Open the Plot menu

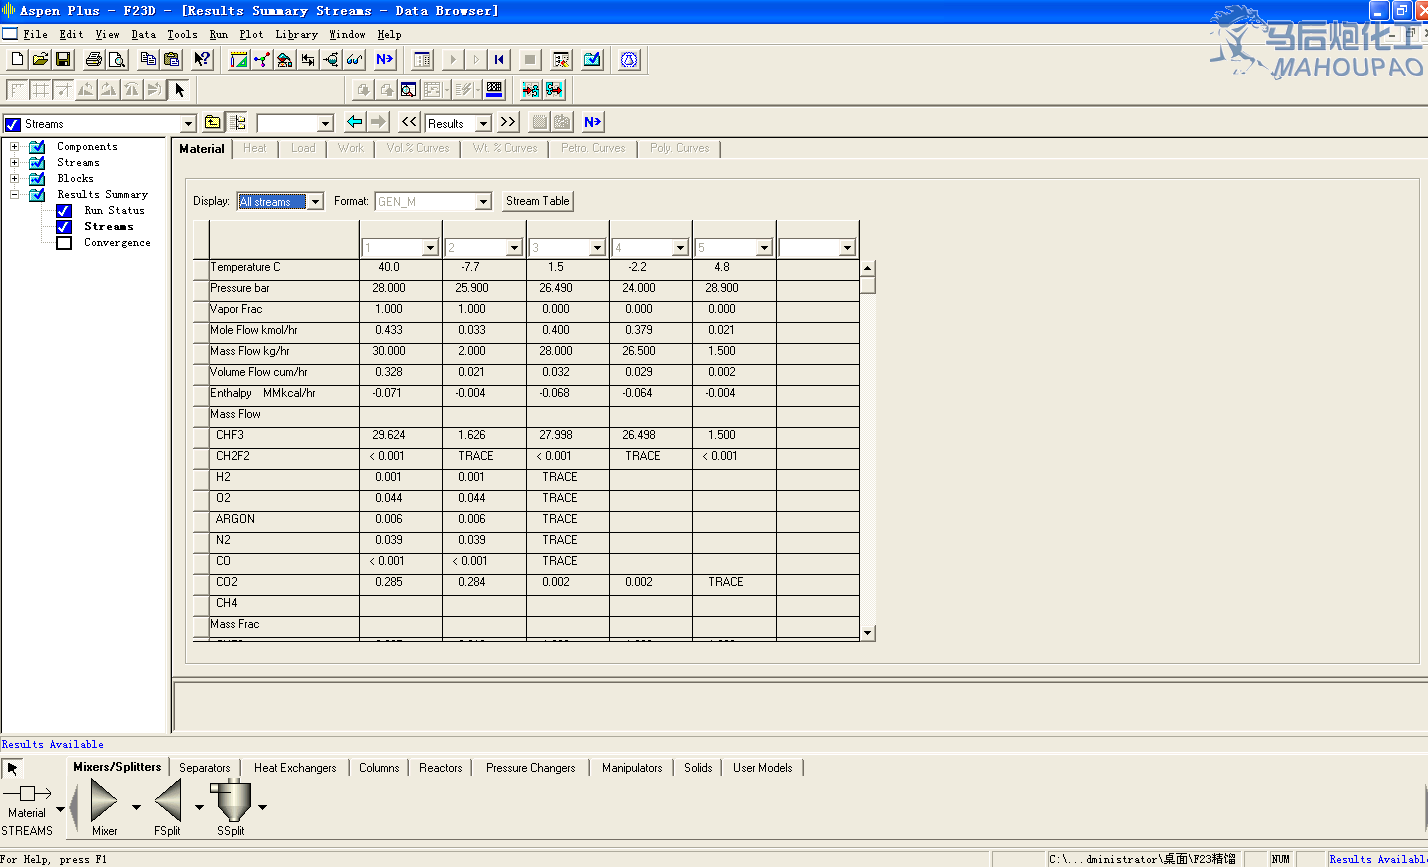(251, 34)
